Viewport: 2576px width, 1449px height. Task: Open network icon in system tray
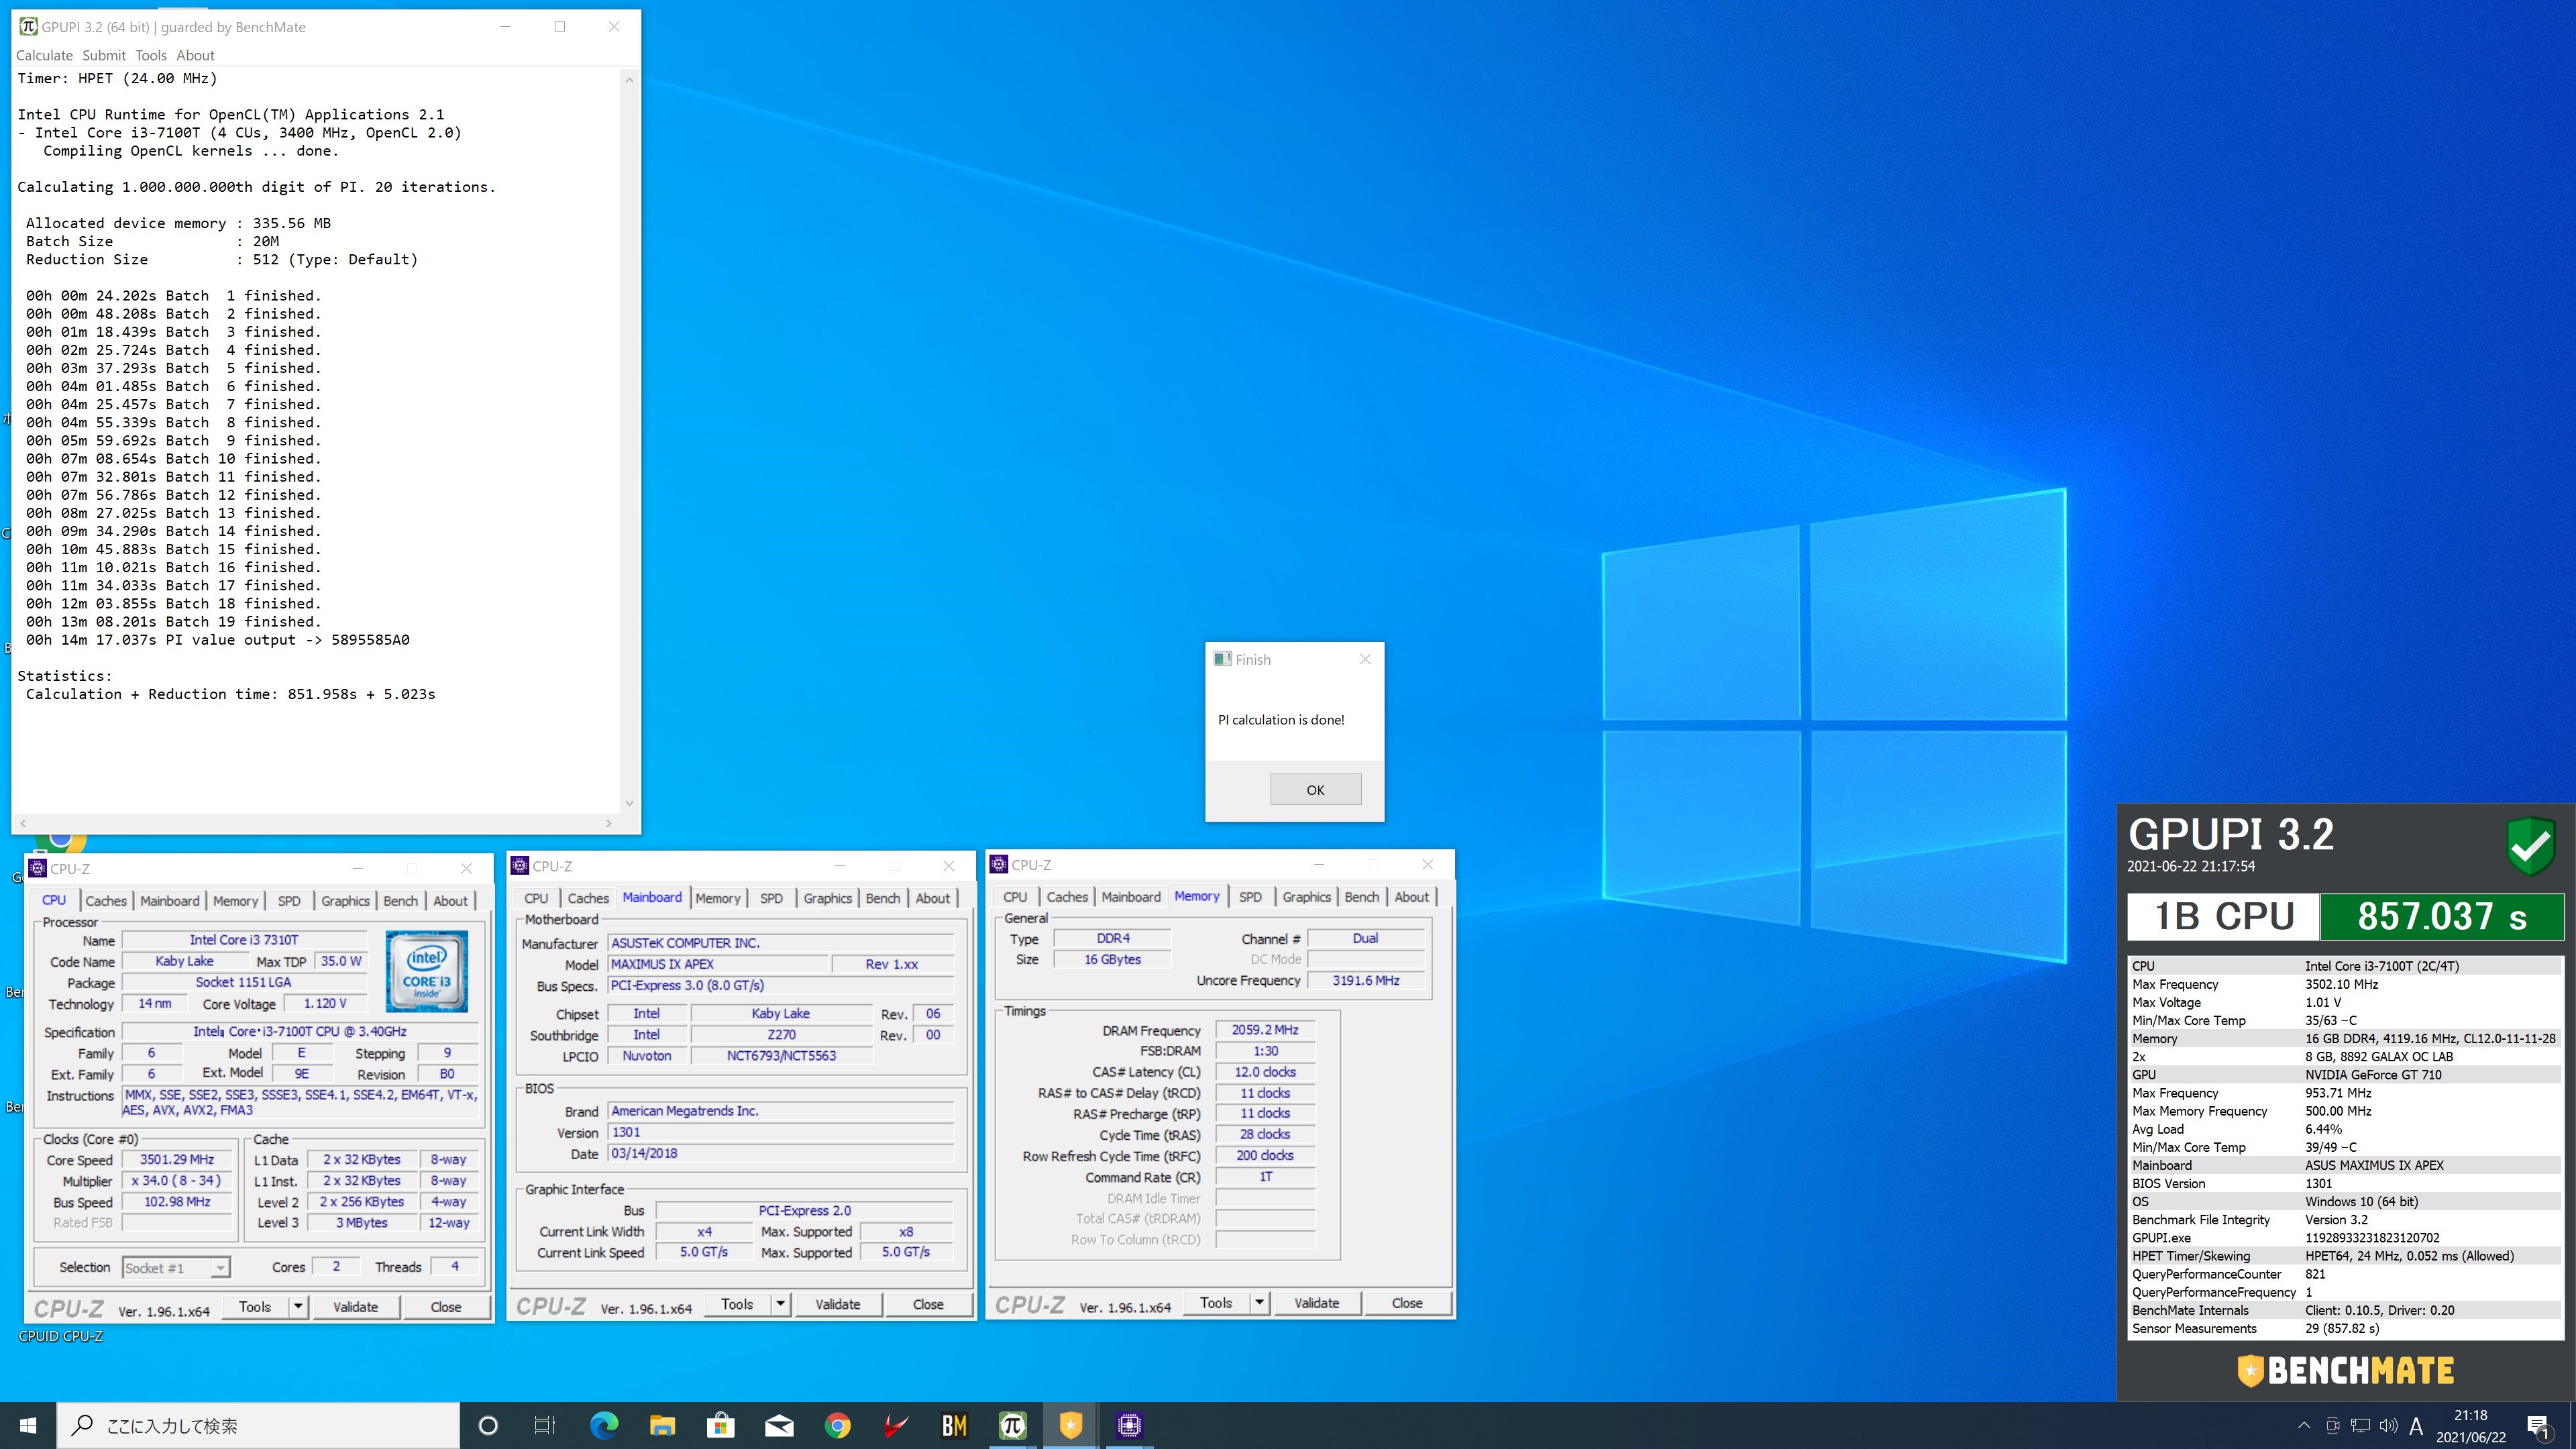coord(2360,1425)
